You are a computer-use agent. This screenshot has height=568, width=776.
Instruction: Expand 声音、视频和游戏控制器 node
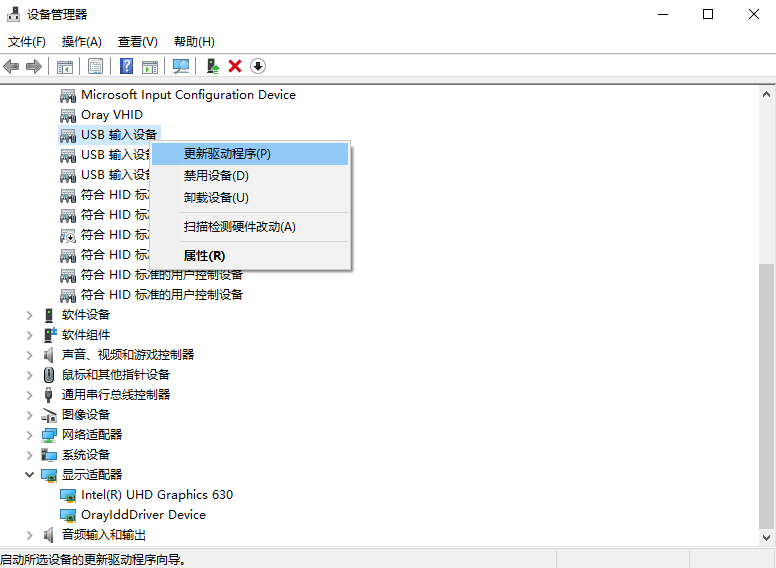tap(29, 355)
